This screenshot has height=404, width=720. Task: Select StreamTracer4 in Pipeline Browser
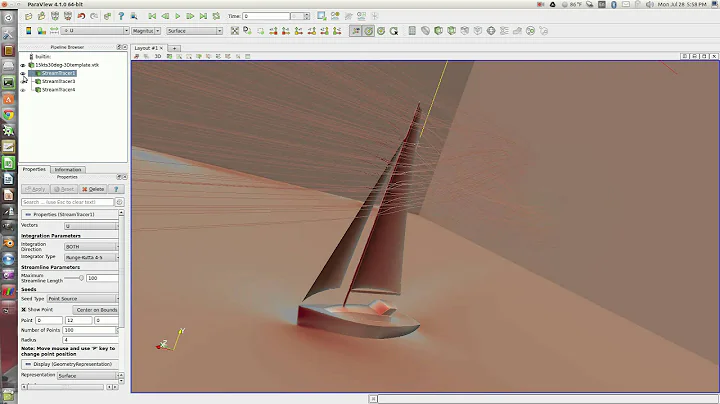pos(58,90)
